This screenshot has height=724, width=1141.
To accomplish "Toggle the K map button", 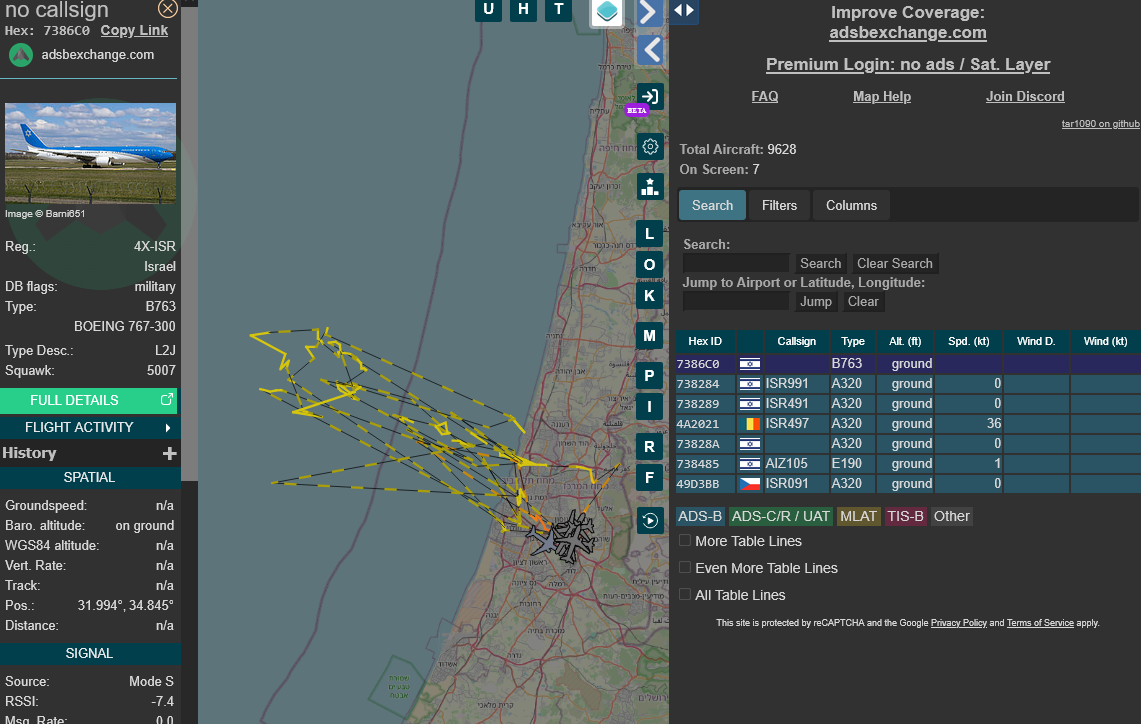I will click(649, 295).
